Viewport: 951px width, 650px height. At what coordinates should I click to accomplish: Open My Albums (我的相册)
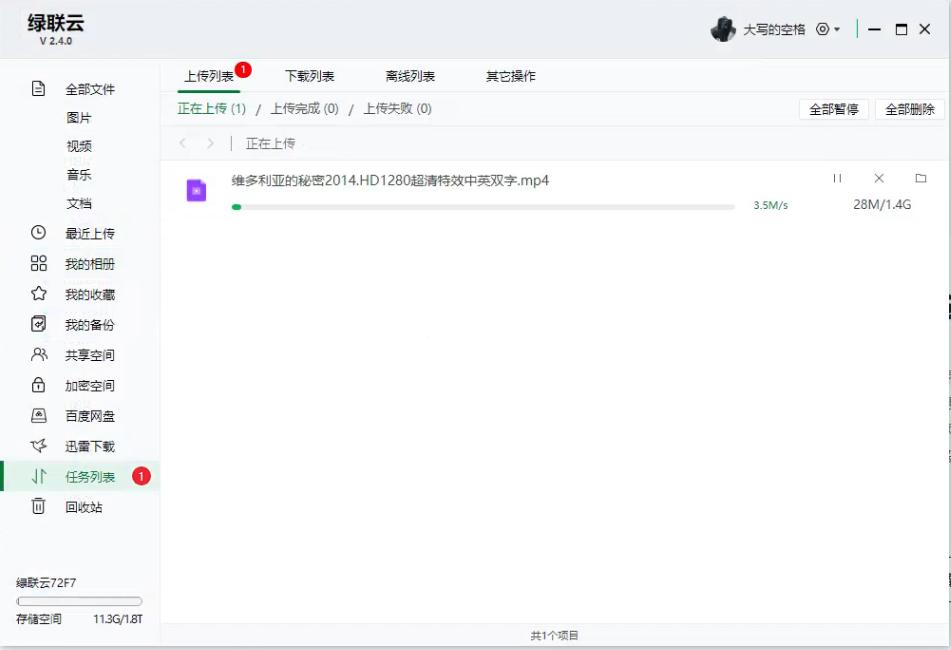pos(89,263)
